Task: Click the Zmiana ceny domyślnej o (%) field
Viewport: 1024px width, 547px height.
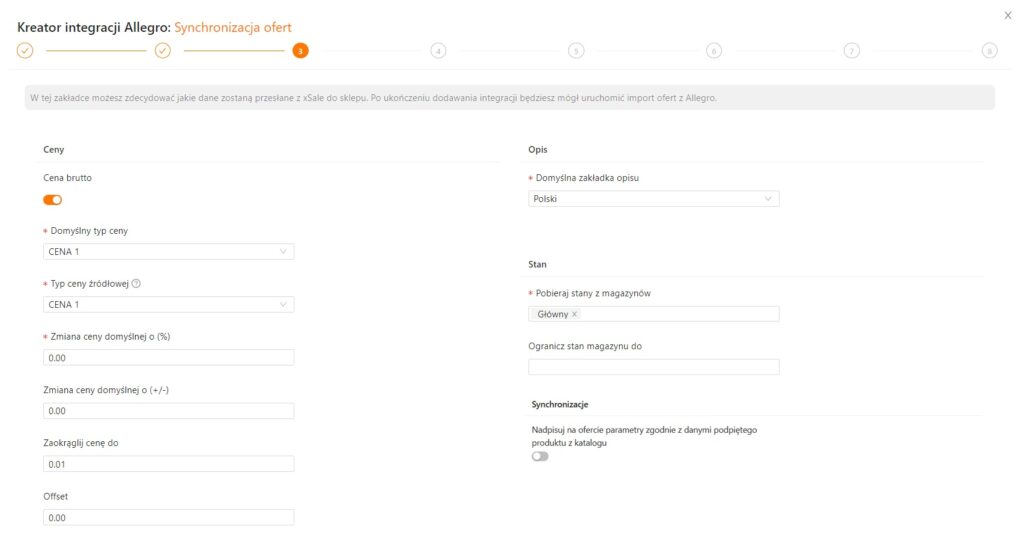Action: pyautogui.click(x=169, y=358)
